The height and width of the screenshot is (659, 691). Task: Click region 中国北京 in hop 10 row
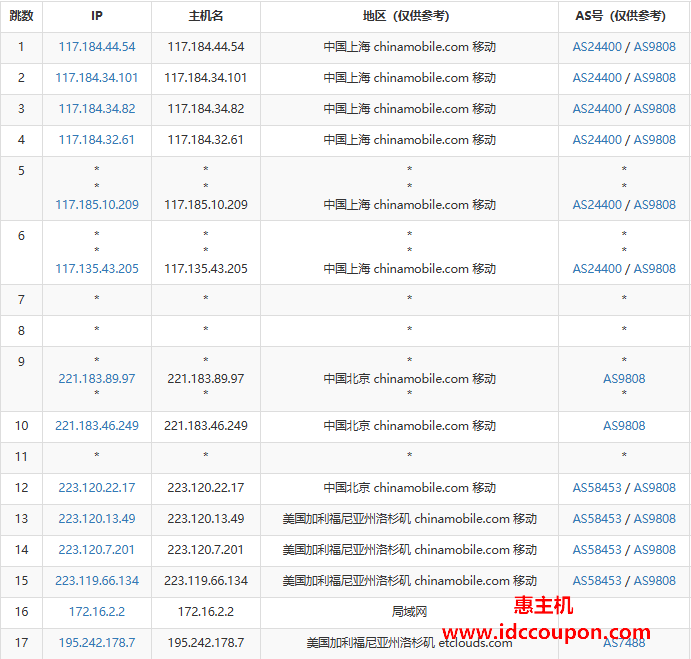pyautogui.click(x=347, y=426)
